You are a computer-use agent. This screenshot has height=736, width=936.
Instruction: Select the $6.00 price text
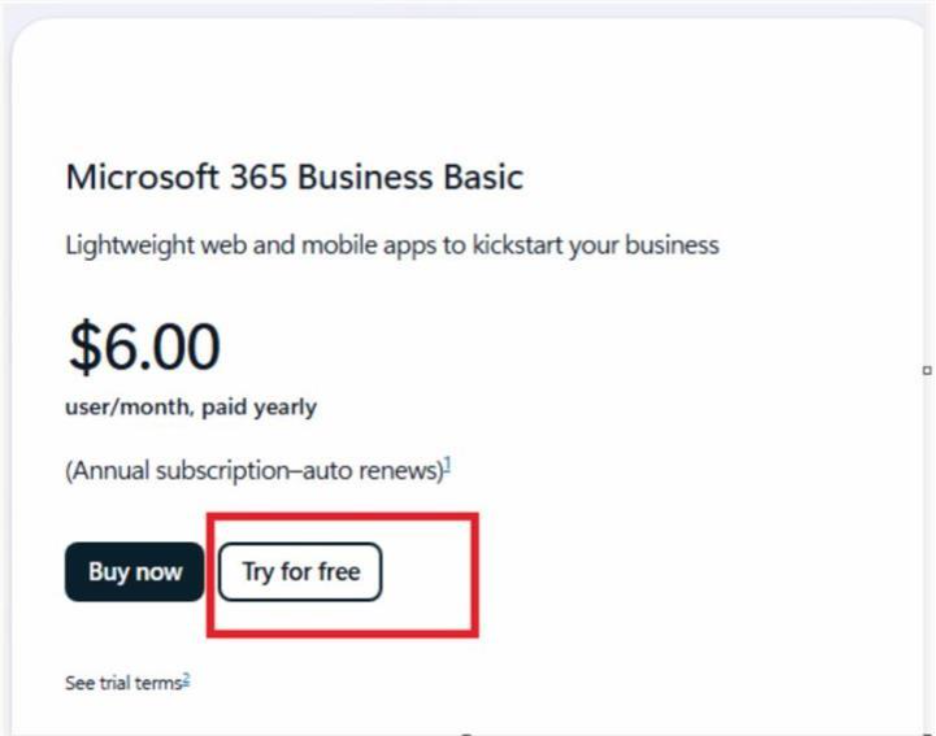[143, 345]
